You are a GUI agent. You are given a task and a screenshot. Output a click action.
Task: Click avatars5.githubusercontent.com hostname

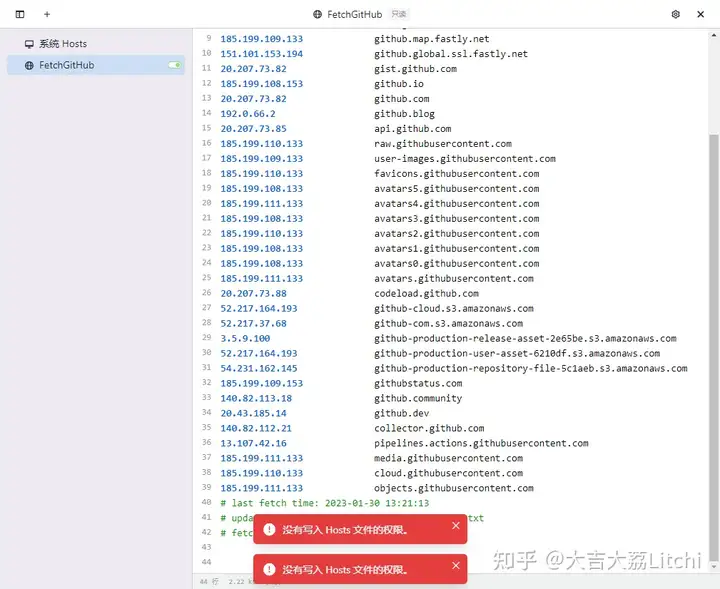click(456, 189)
